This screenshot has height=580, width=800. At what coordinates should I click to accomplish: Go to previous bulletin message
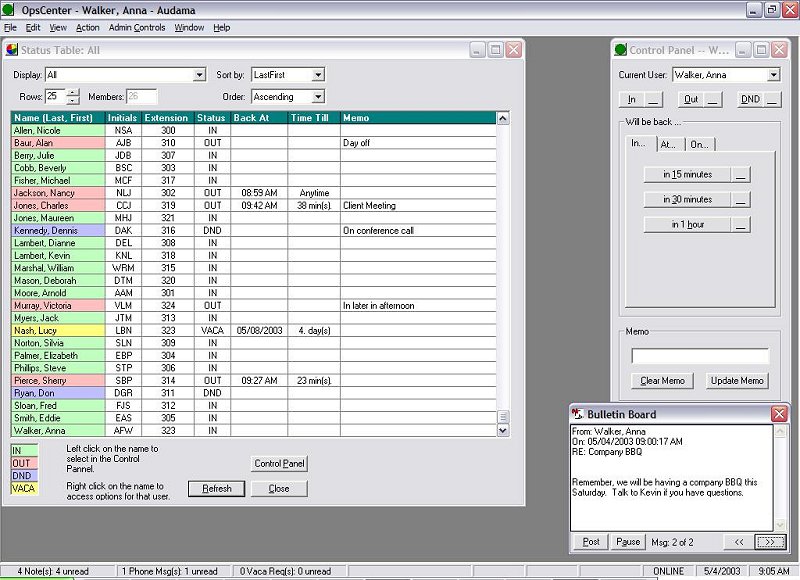click(x=739, y=542)
